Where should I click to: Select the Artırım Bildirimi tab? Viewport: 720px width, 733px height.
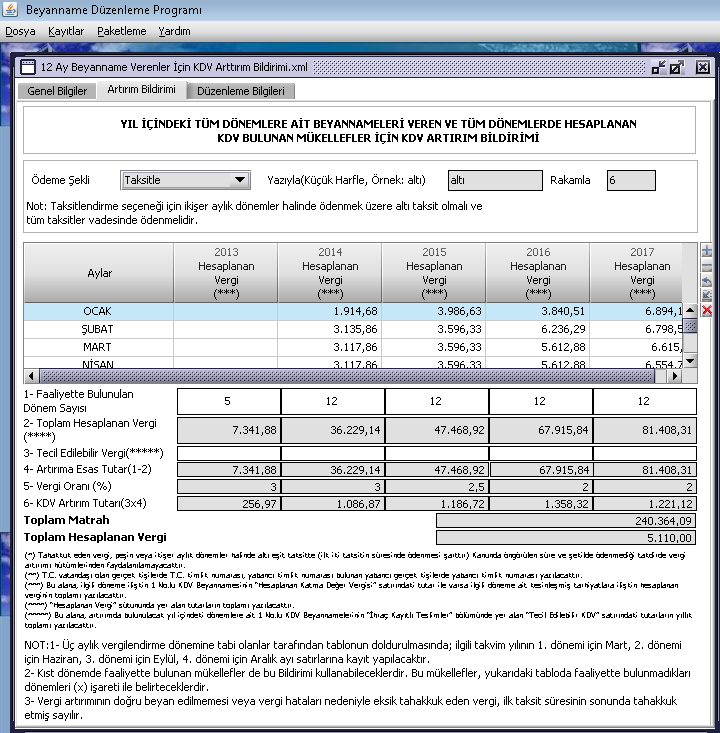click(x=142, y=89)
